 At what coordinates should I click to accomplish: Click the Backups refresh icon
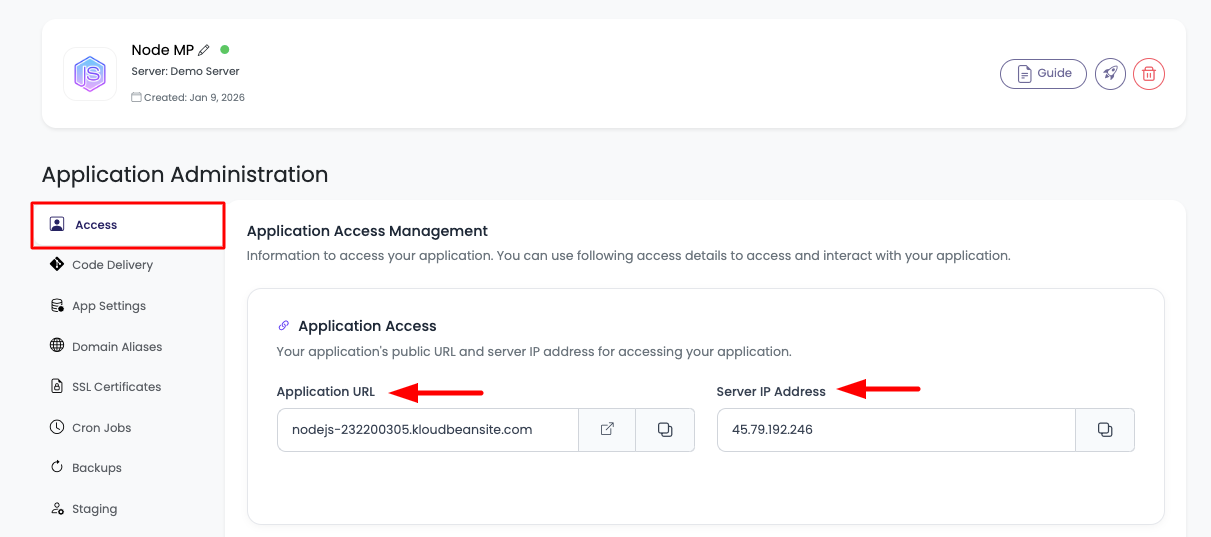tap(57, 467)
